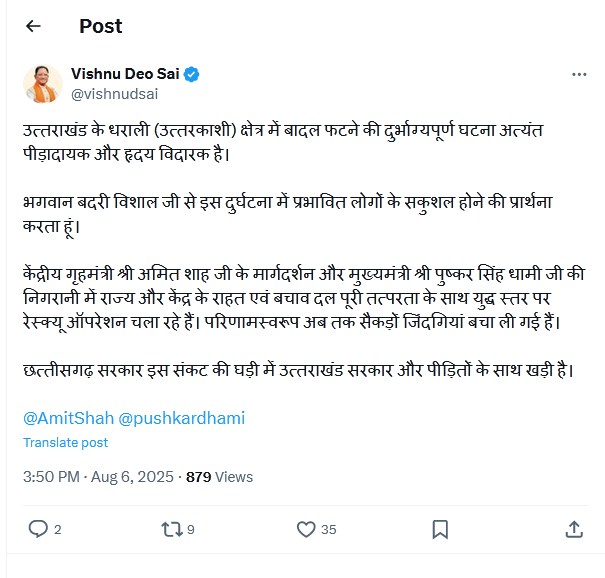
Task: Like the post with the heart icon
Action: [x=307, y=528]
